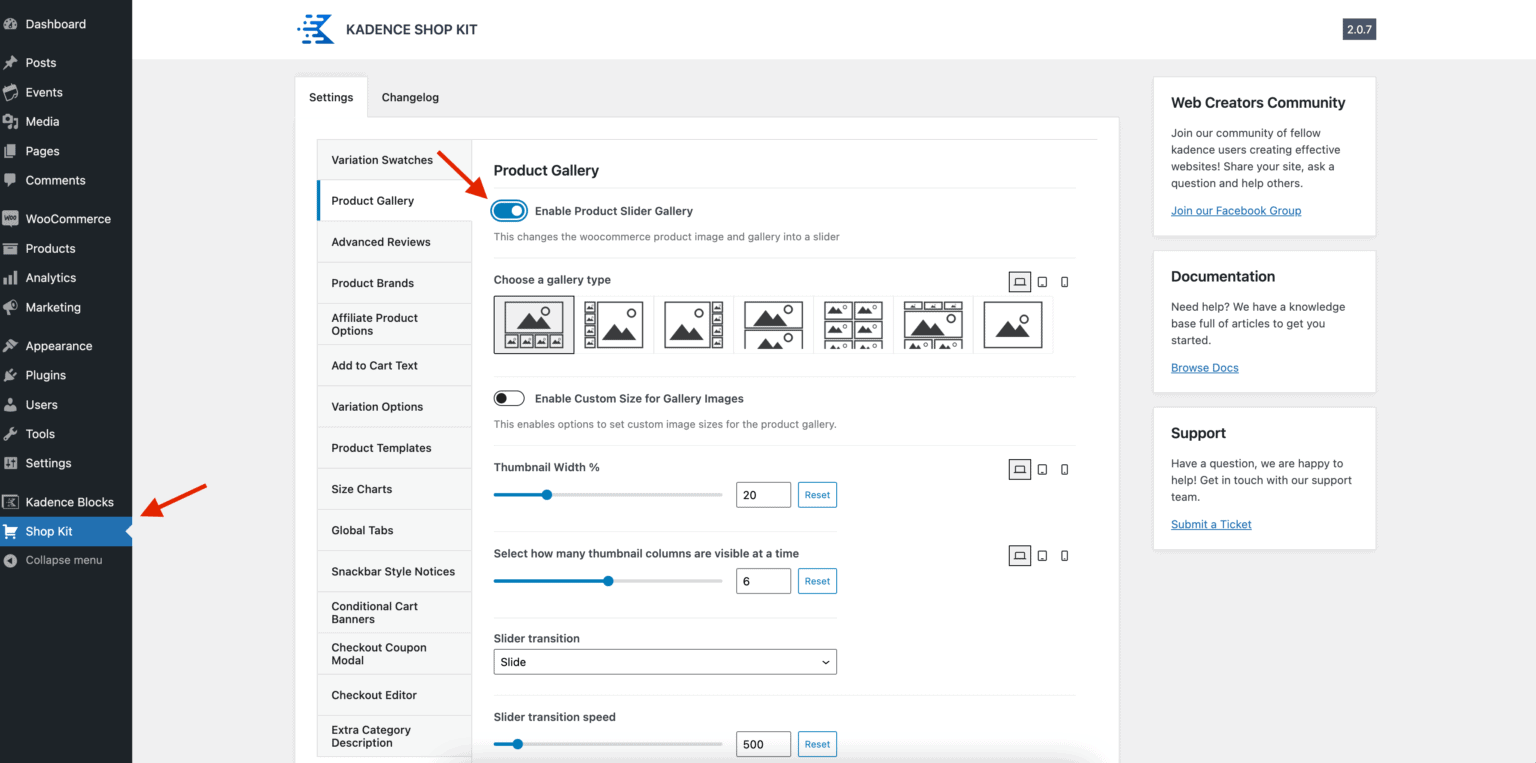Switch Thumbnail Width setting to mobile device icon
This screenshot has width=1536, height=763.
pyautogui.click(x=1064, y=469)
